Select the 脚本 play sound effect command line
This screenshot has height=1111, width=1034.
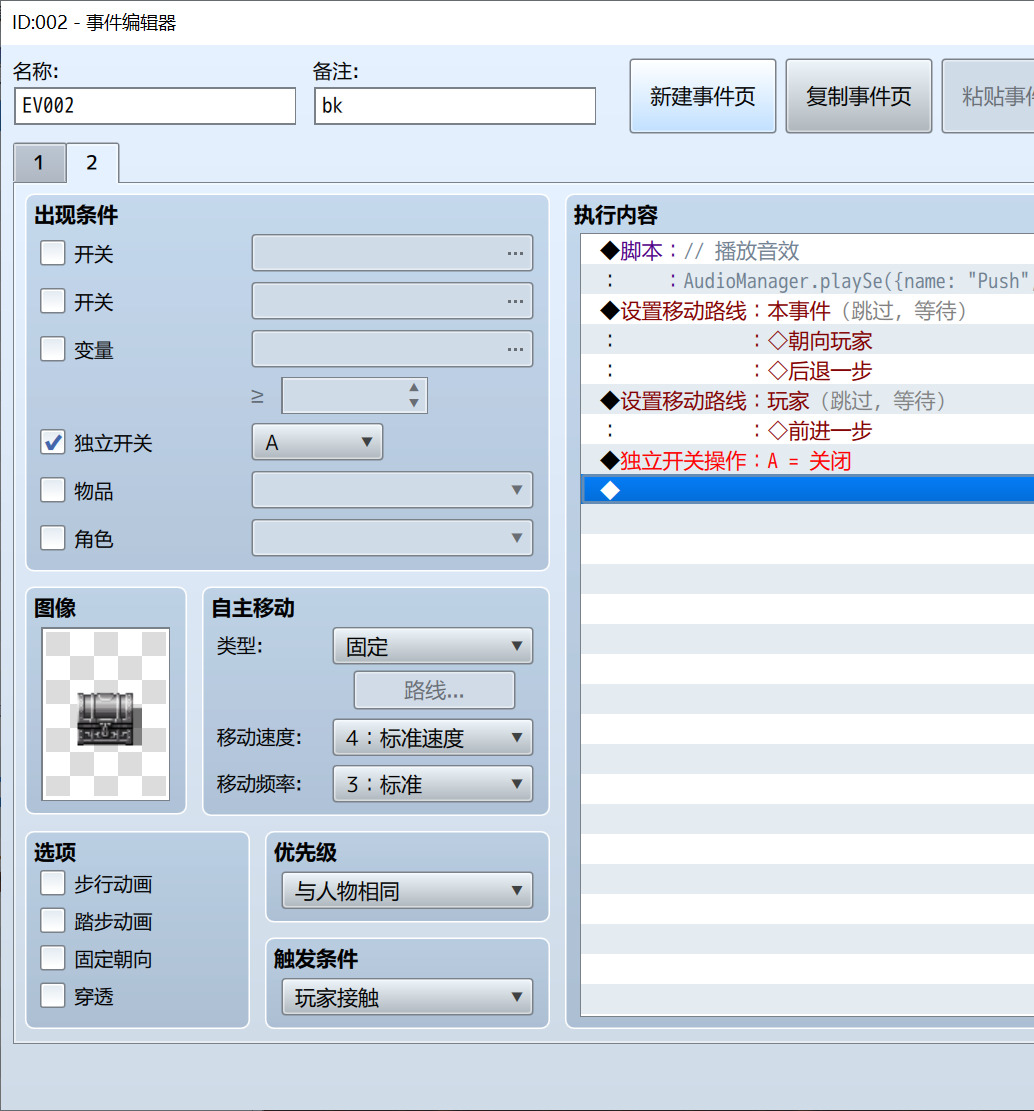[x=807, y=251]
